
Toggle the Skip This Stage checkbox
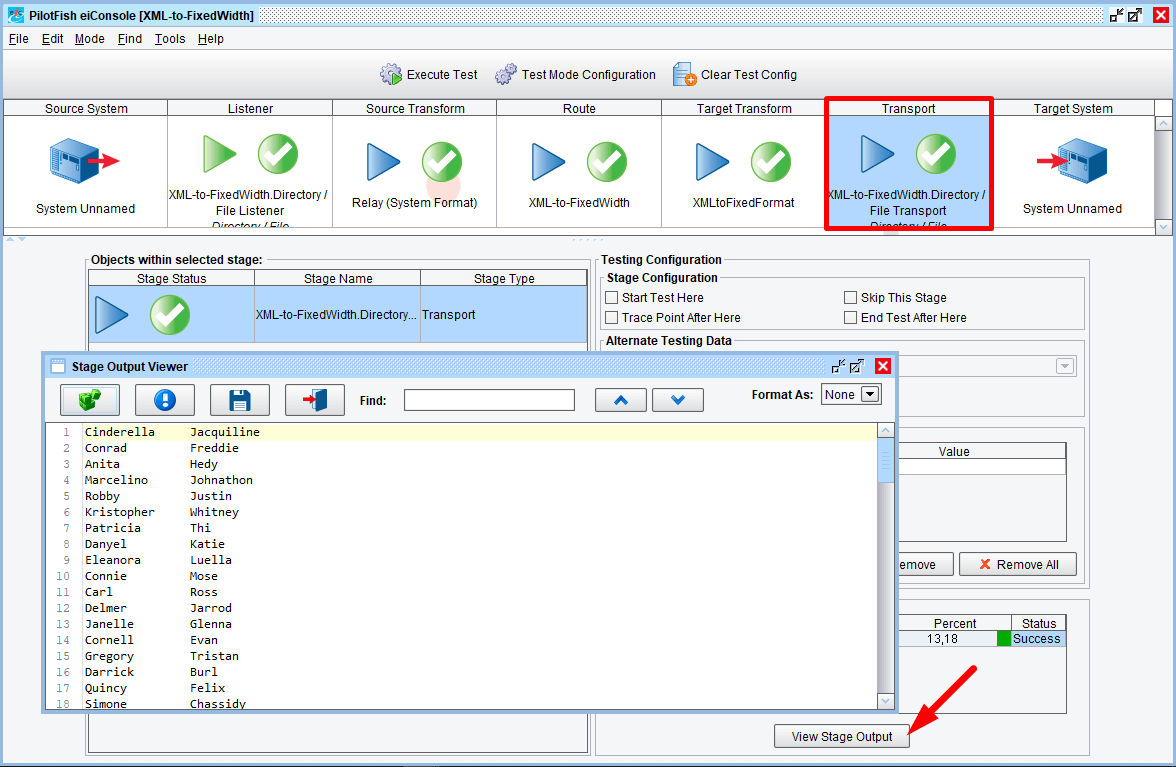click(x=850, y=298)
